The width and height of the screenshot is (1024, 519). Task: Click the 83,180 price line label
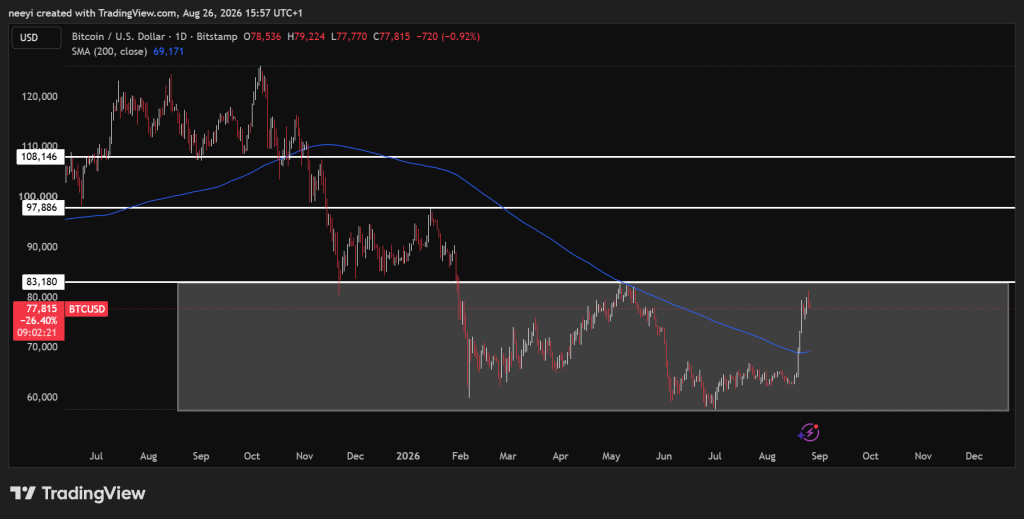click(41, 282)
